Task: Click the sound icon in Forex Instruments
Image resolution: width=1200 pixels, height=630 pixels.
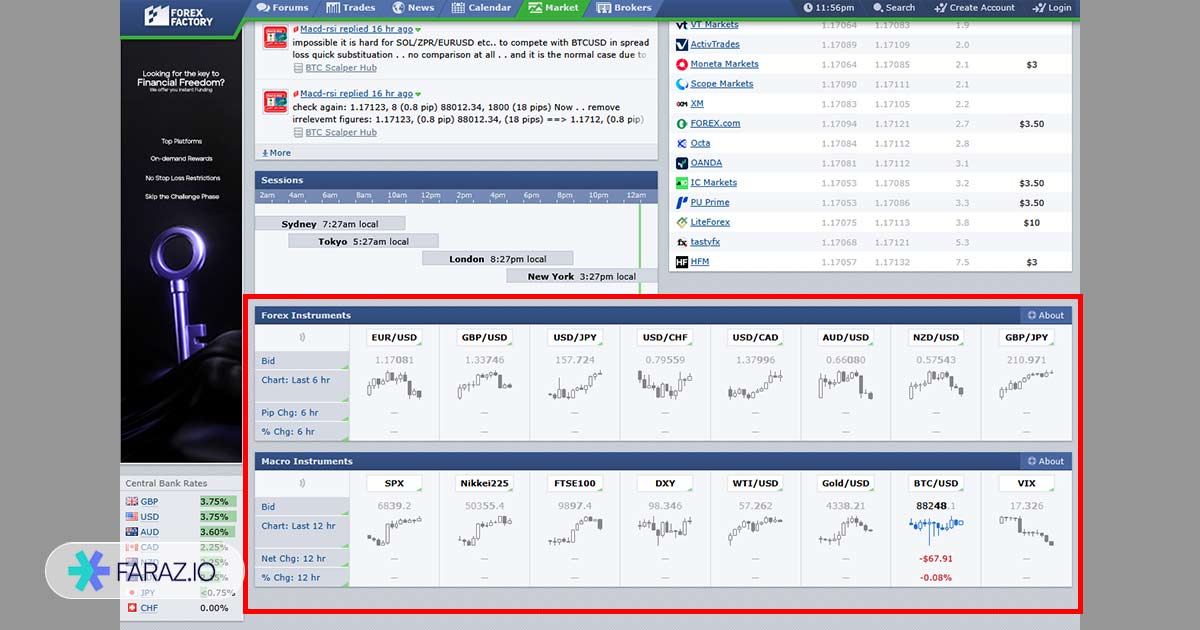Action: pyautogui.click(x=302, y=337)
